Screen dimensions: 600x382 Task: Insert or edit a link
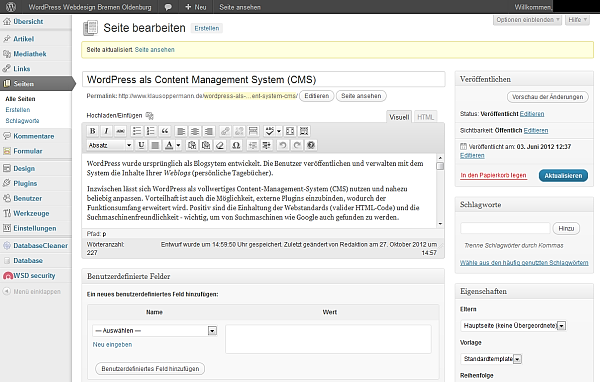(x=225, y=131)
